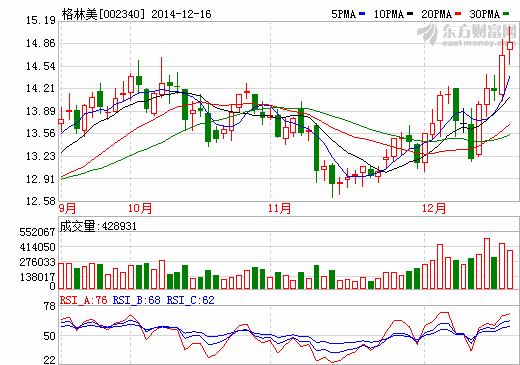
Task: Click the 30PMA legend label
Action: click(x=485, y=14)
